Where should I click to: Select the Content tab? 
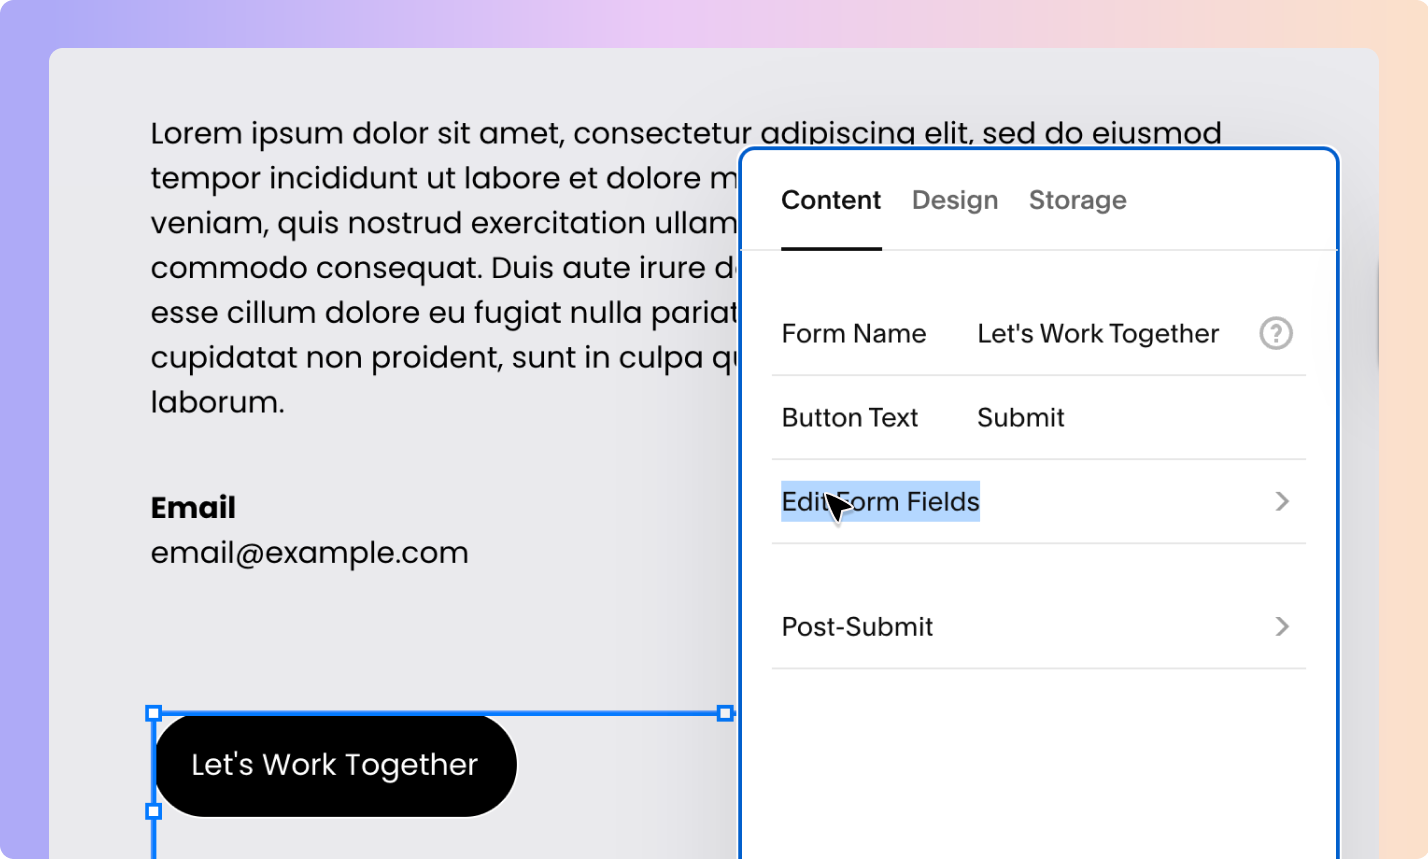(x=831, y=200)
